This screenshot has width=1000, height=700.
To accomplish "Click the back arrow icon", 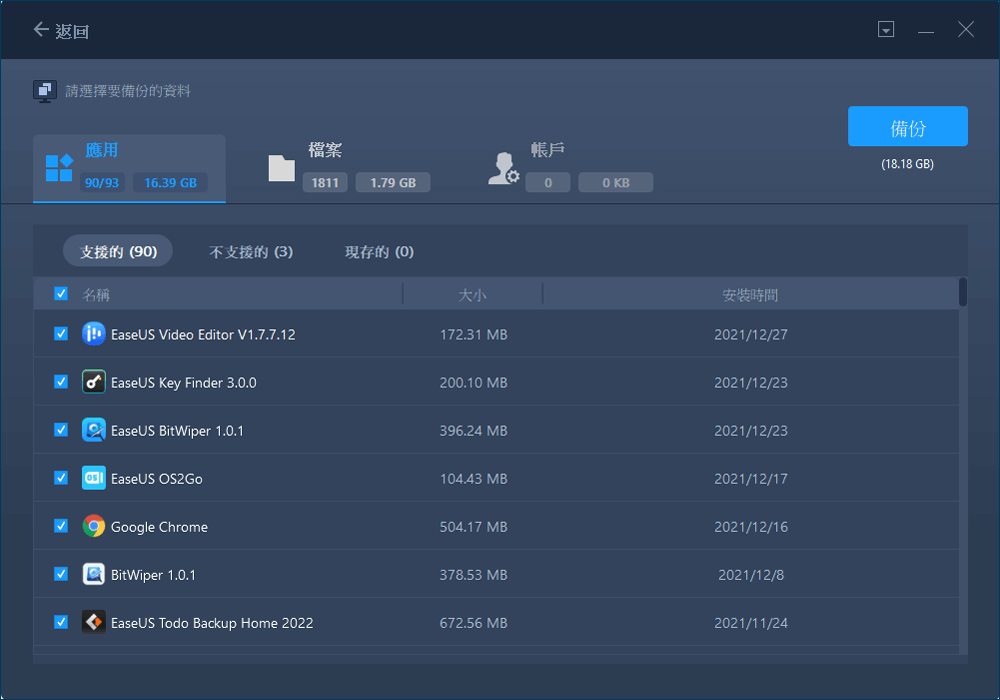I will (x=41, y=29).
